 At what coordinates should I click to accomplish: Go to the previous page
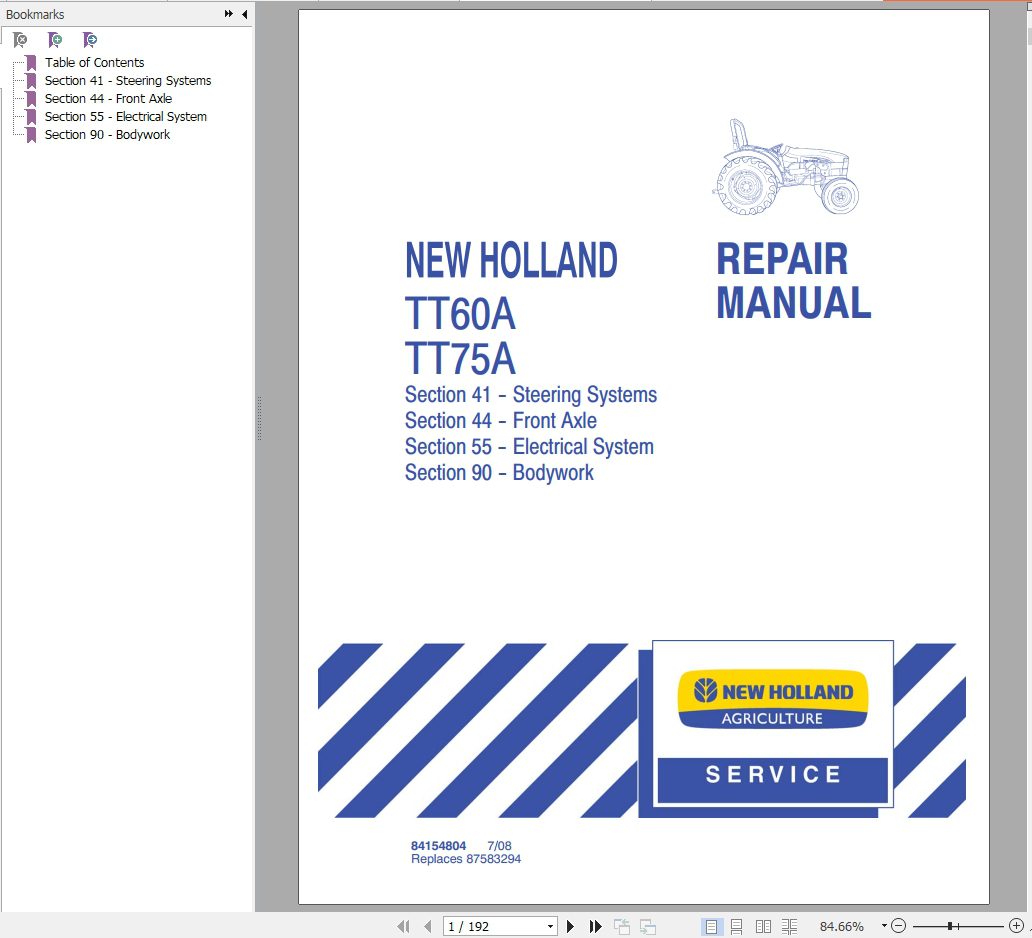pos(428,926)
